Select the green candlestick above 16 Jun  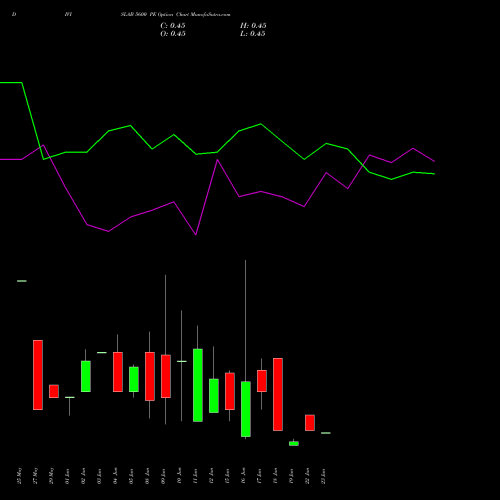(x=246, y=409)
